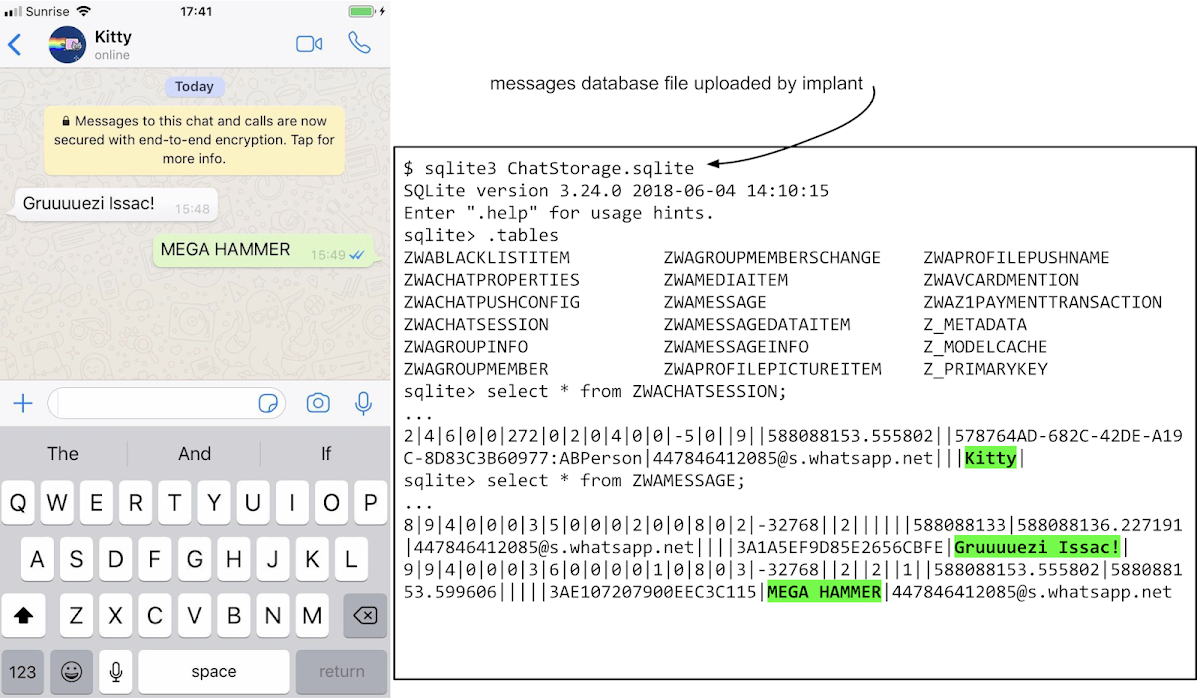Start dictation with the keyboard microphone
Image resolution: width=1200 pixels, height=698 pixels.
tap(115, 671)
